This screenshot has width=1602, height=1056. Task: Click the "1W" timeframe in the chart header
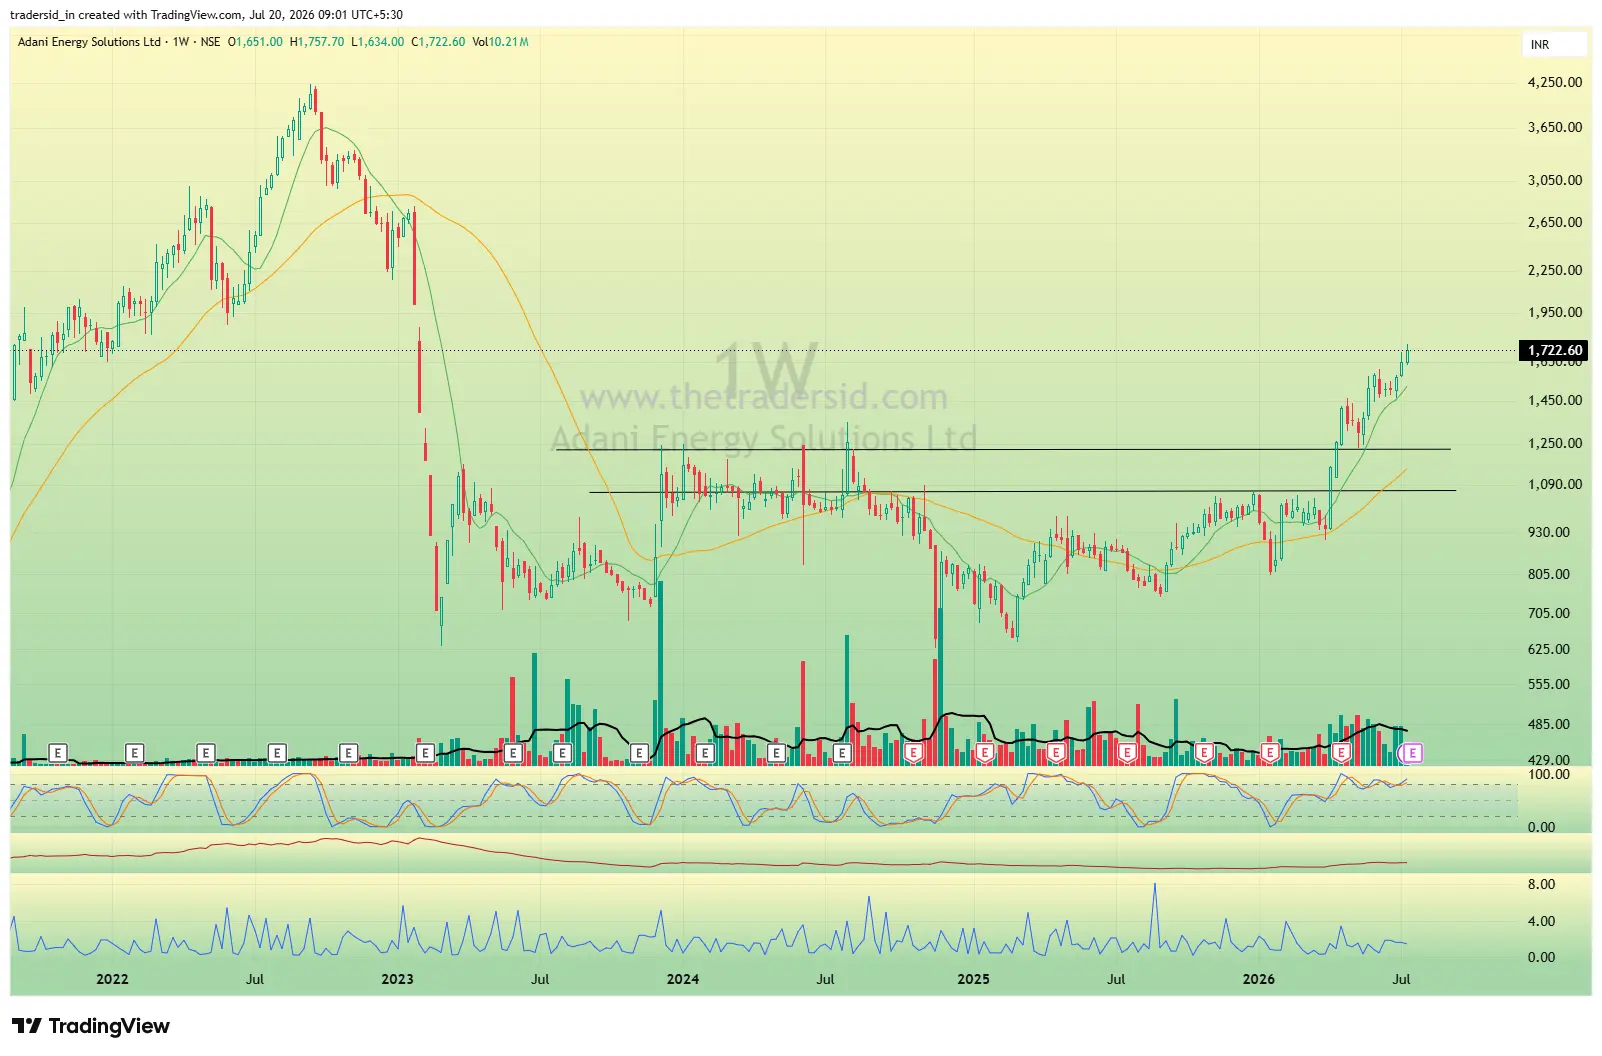click(181, 42)
